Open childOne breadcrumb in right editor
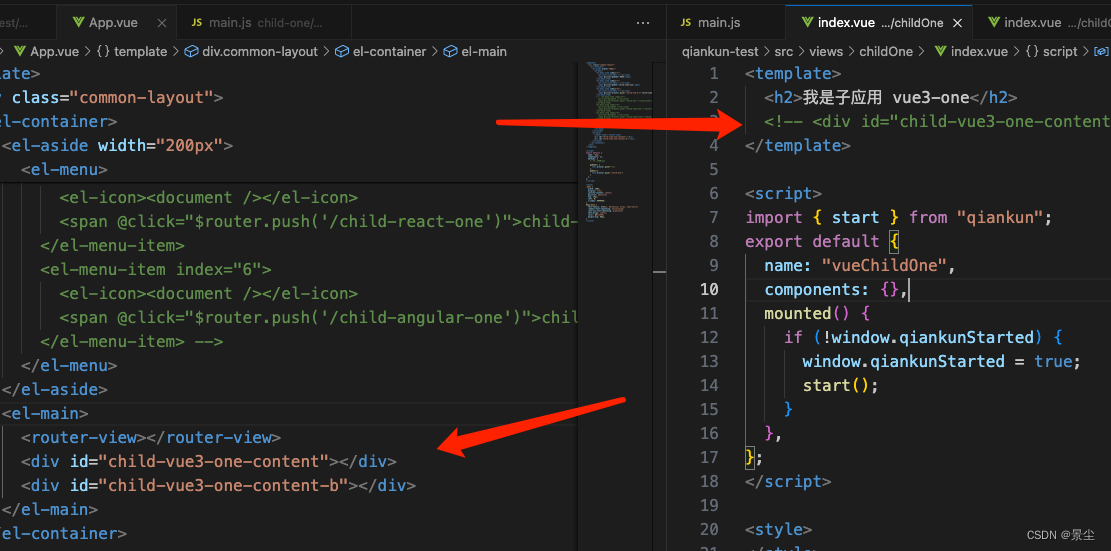 (886, 52)
